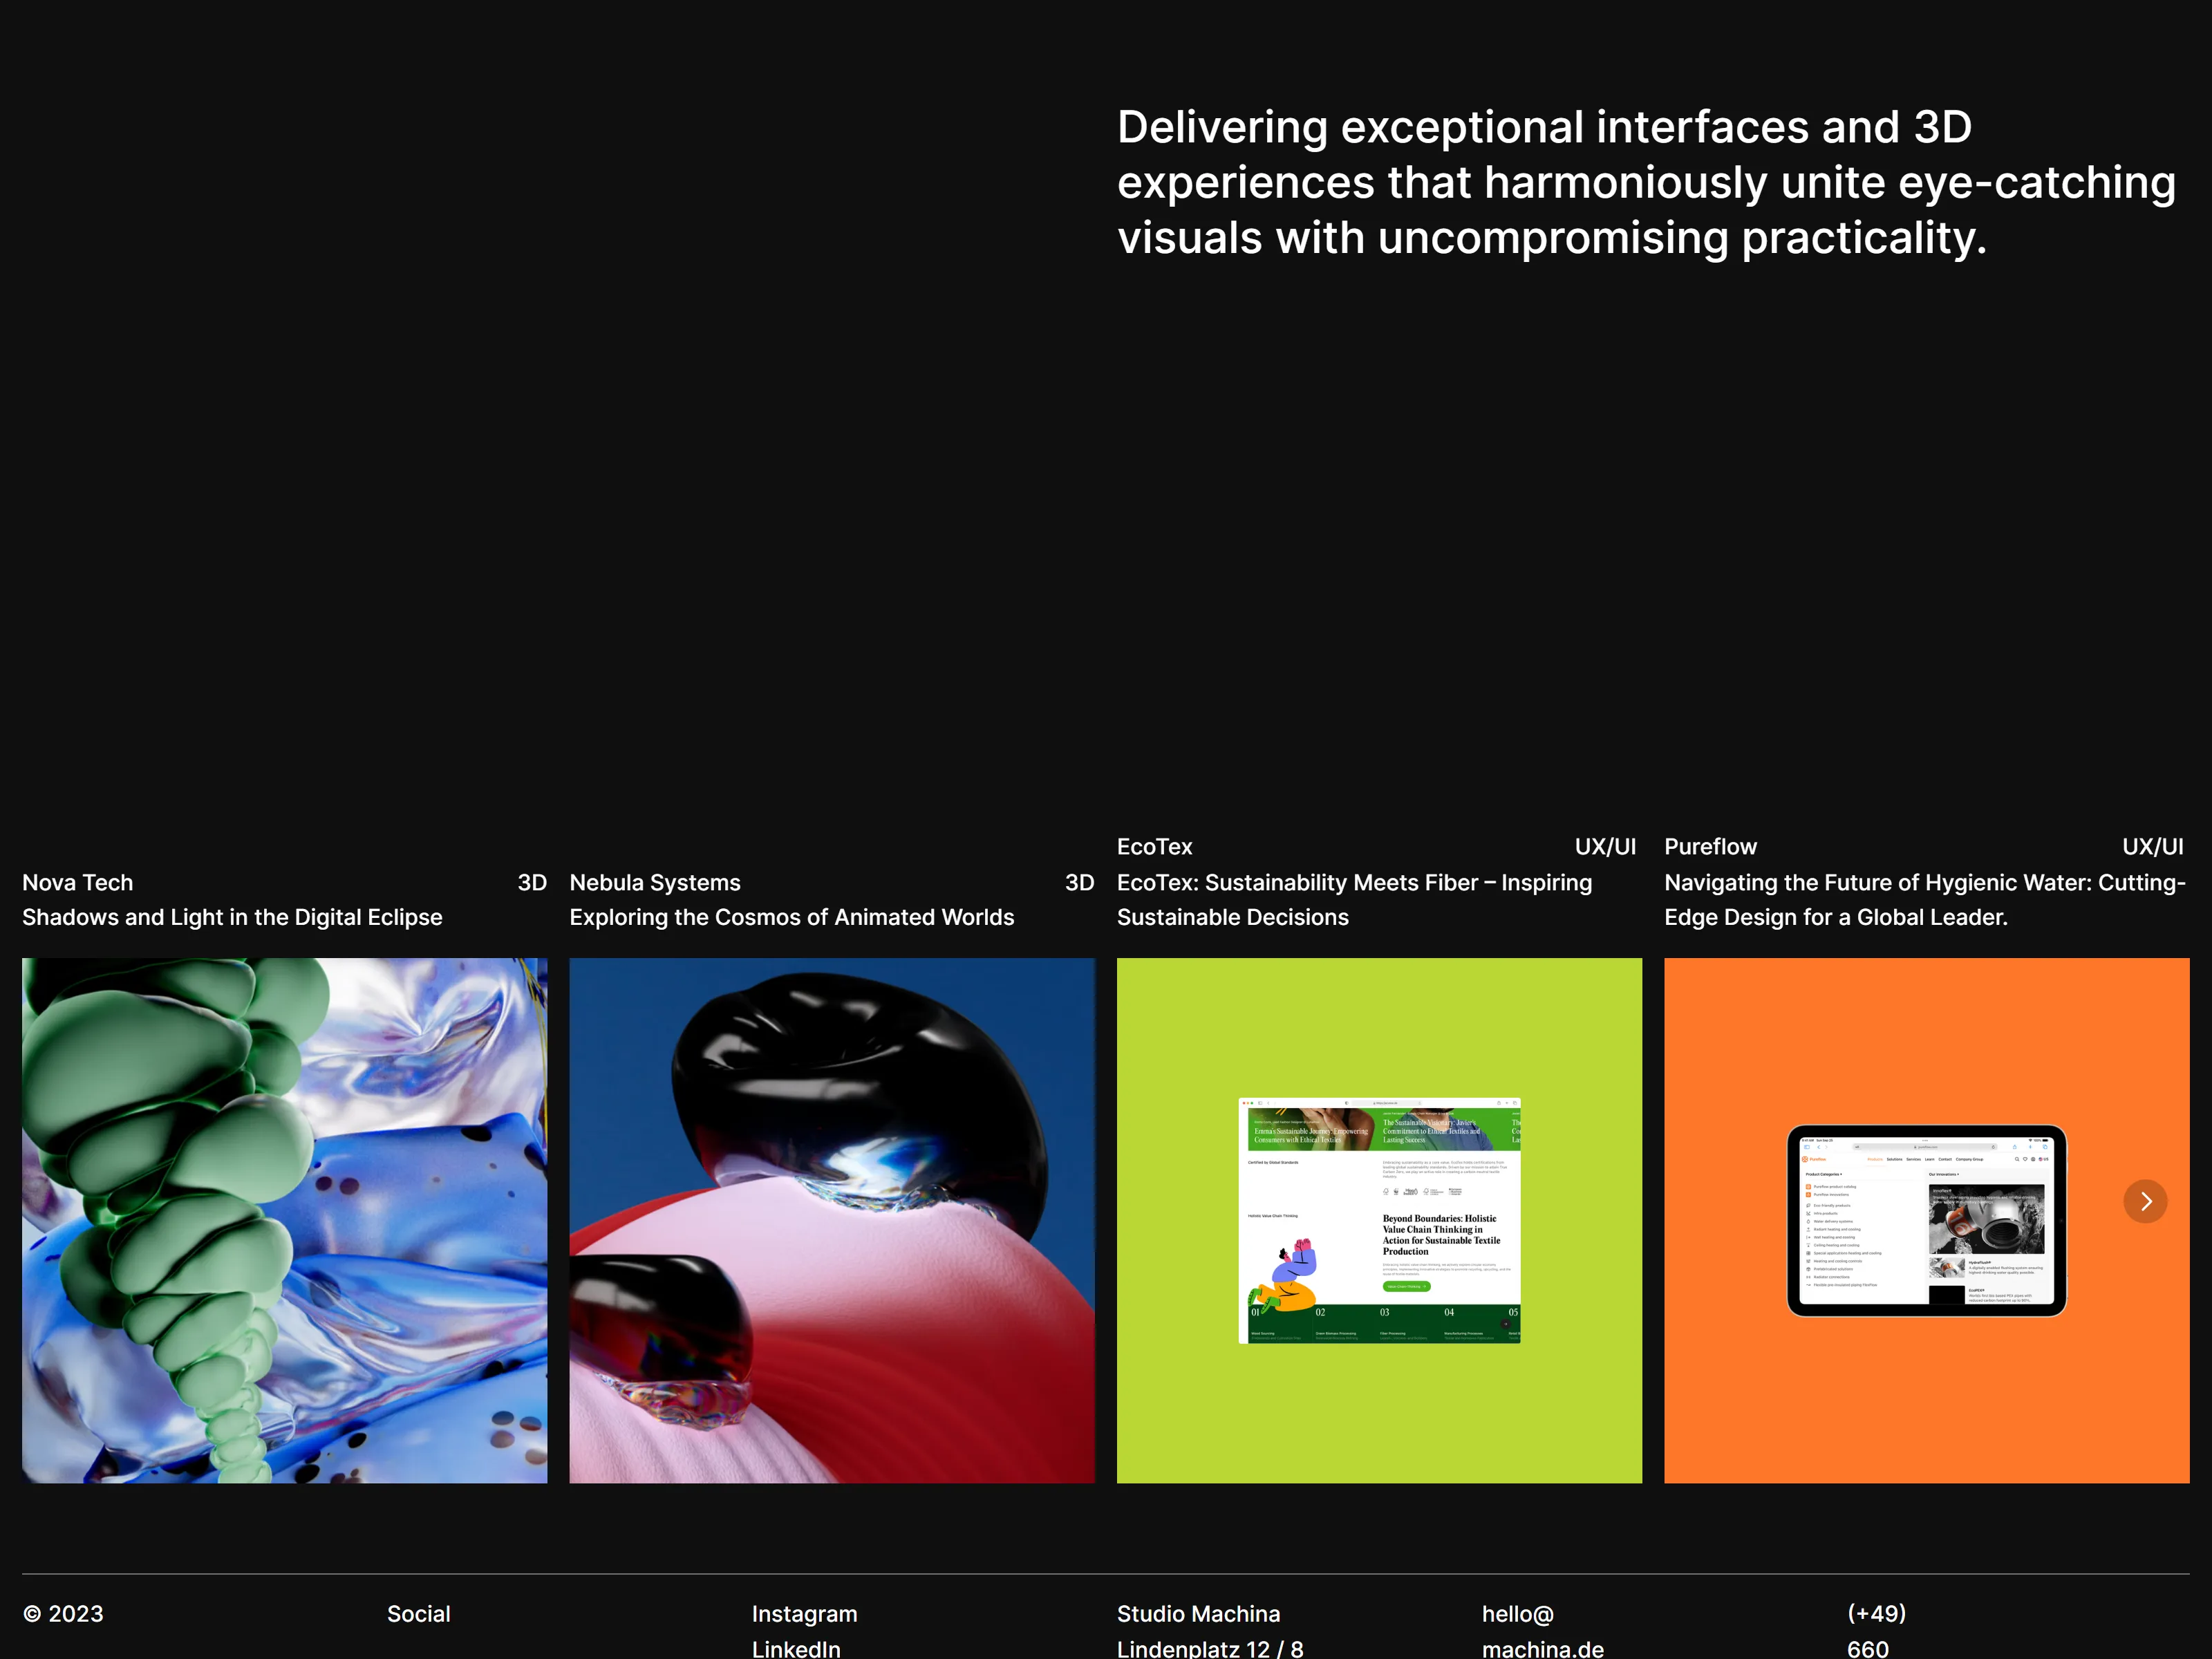Open Shadows and Light in the Digital Eclipse
The width and height of the screenshot is (2212, 1659).
pos(232,917)
